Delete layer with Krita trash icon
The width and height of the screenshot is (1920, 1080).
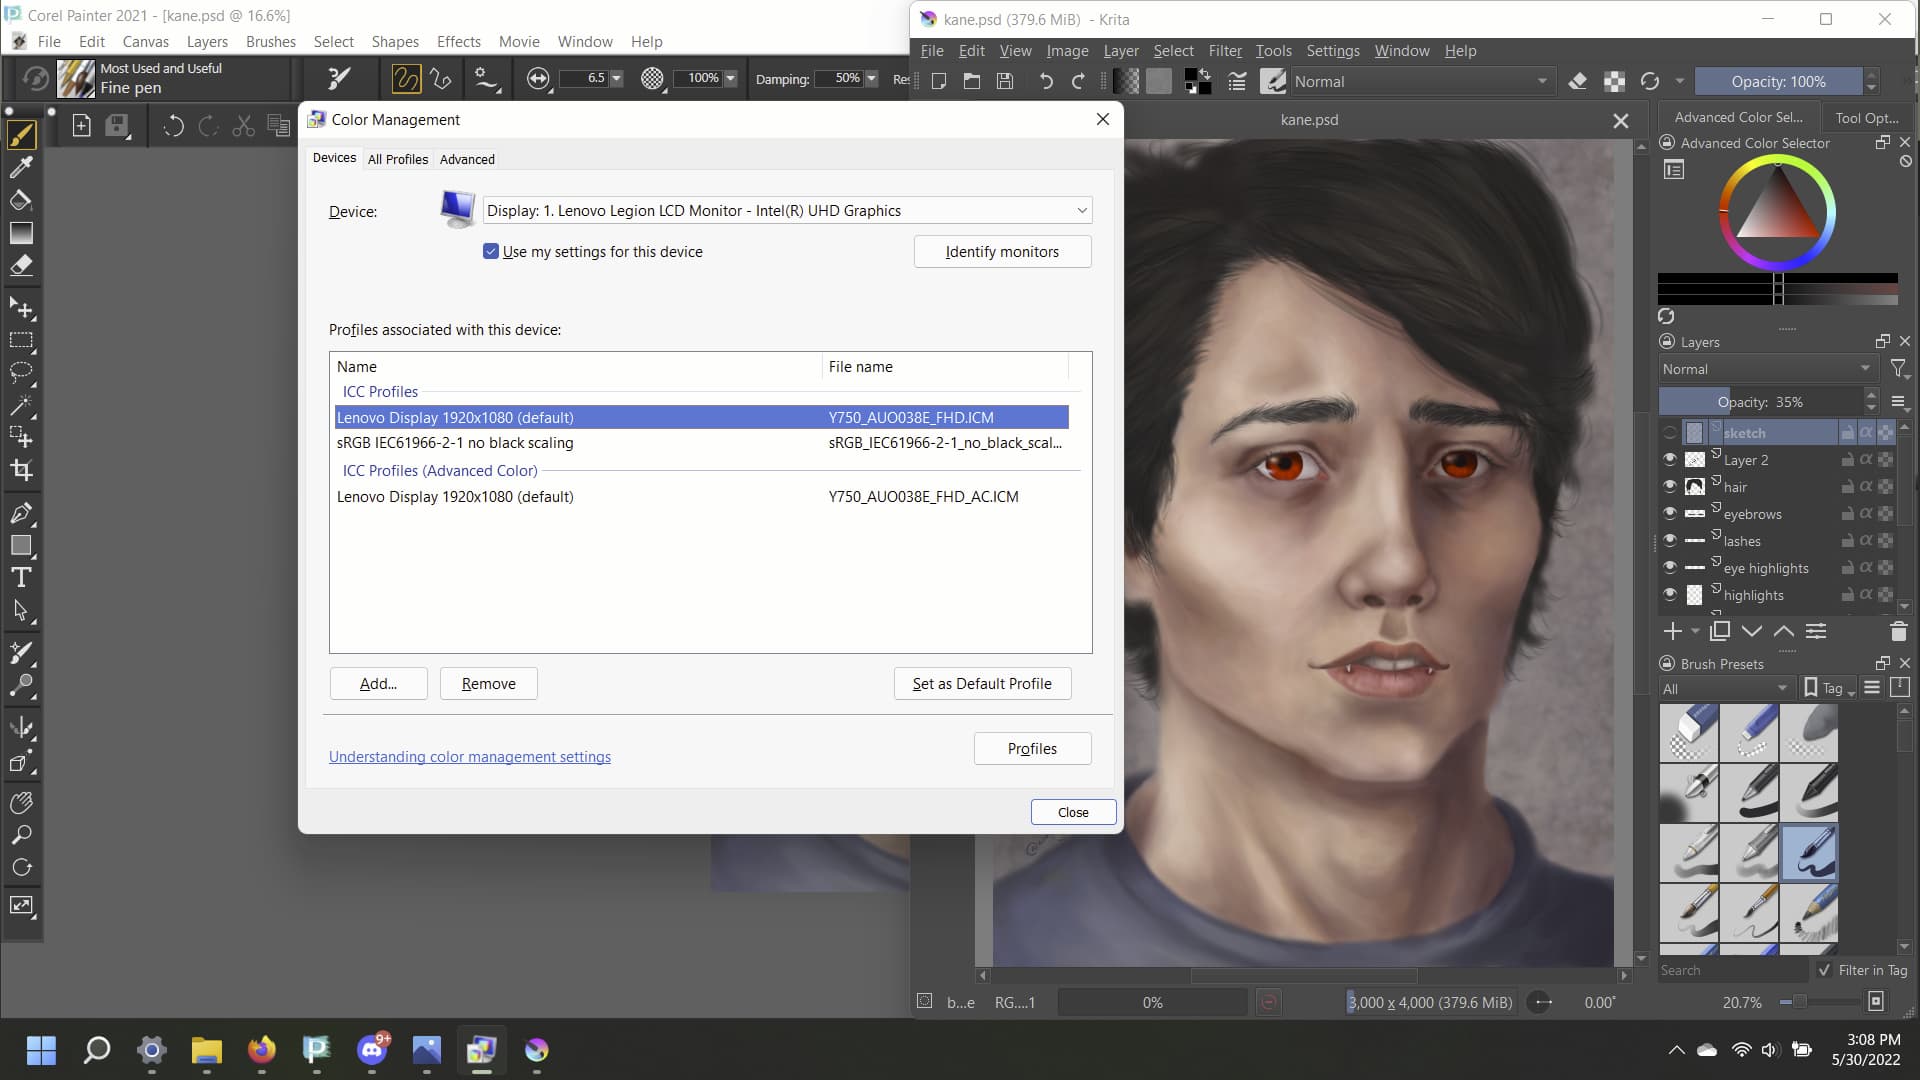1898,631
